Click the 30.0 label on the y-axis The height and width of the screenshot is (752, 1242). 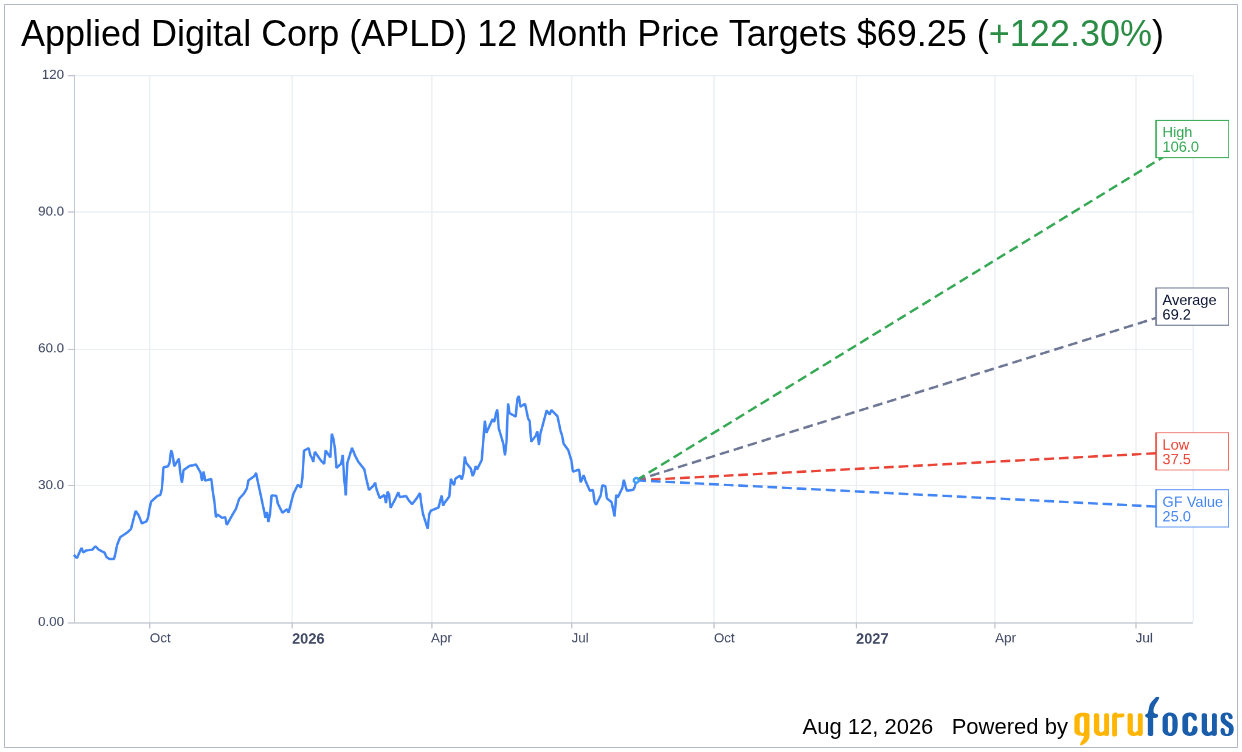[x=51, y=485]
